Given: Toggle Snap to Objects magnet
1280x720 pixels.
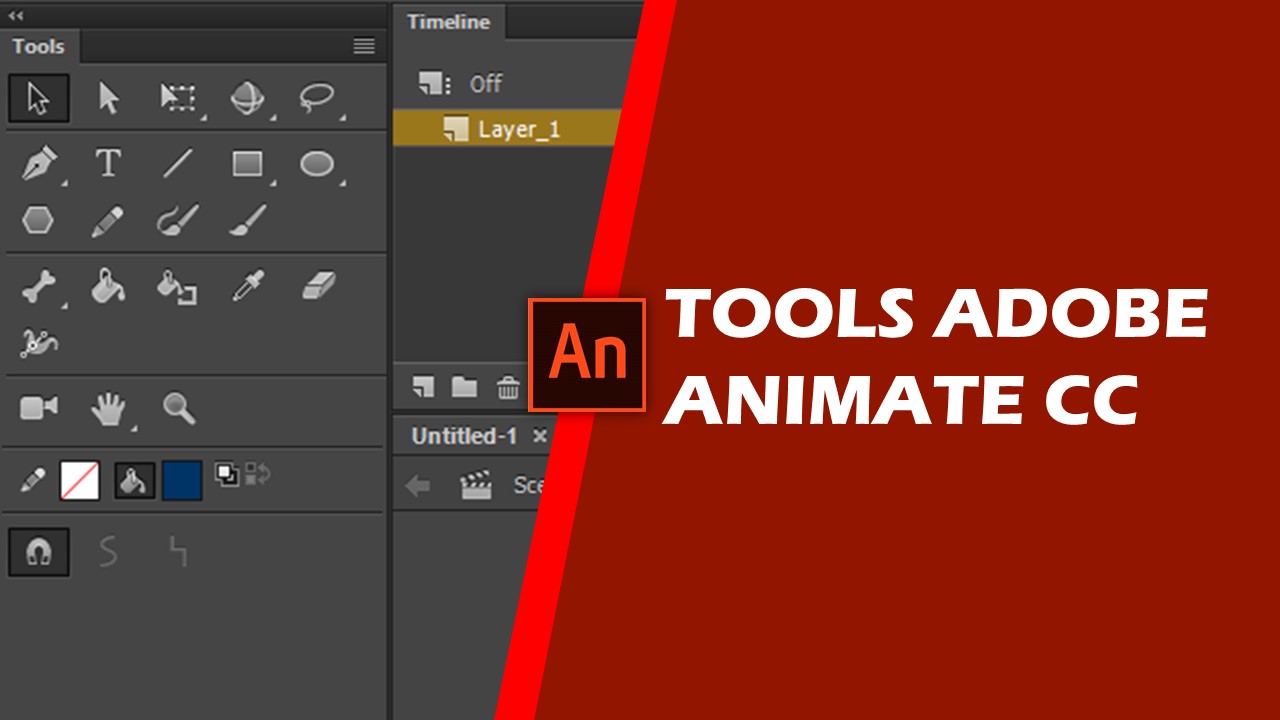Looking at the screenshot, I should [38, 551].
